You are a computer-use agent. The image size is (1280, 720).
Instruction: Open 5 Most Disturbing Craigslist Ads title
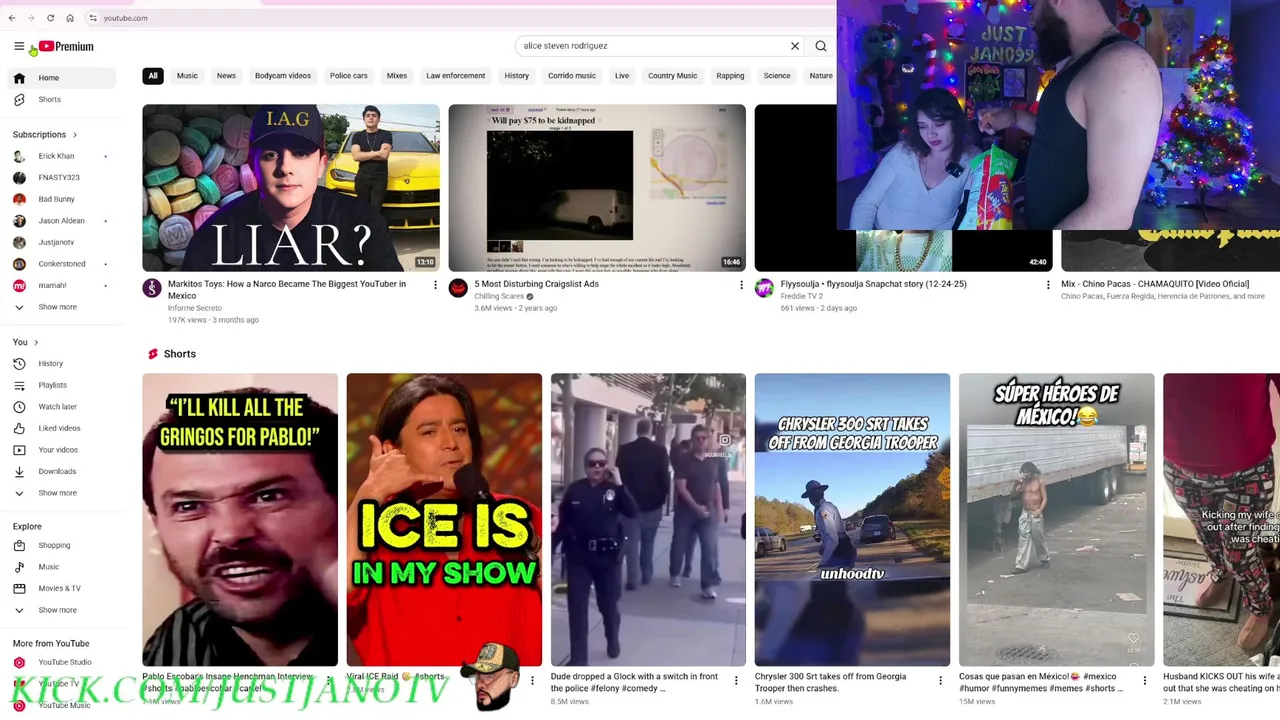tap(536, 284)
